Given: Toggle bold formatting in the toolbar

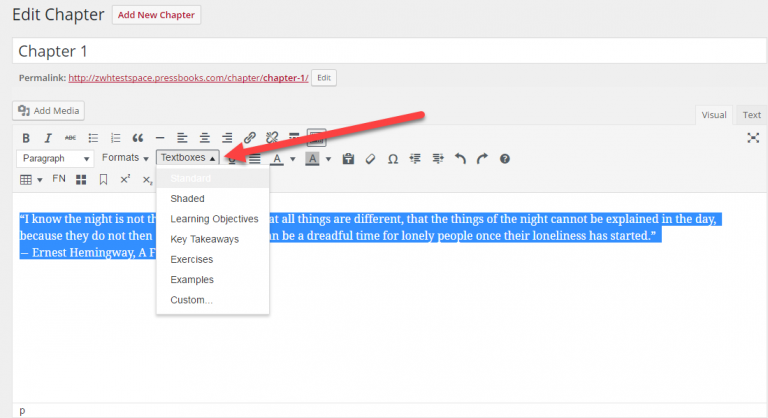Looking at the screenshot, I should click(x=26, y=138).
